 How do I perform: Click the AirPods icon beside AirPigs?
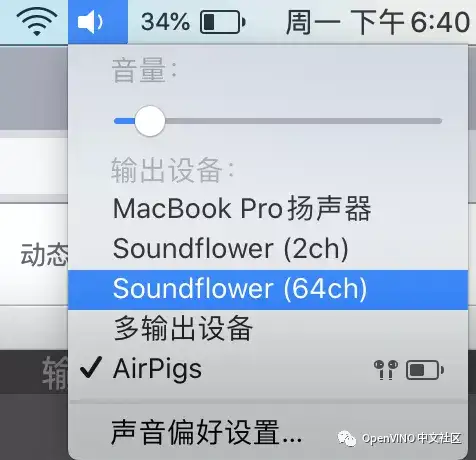point(386,370)
